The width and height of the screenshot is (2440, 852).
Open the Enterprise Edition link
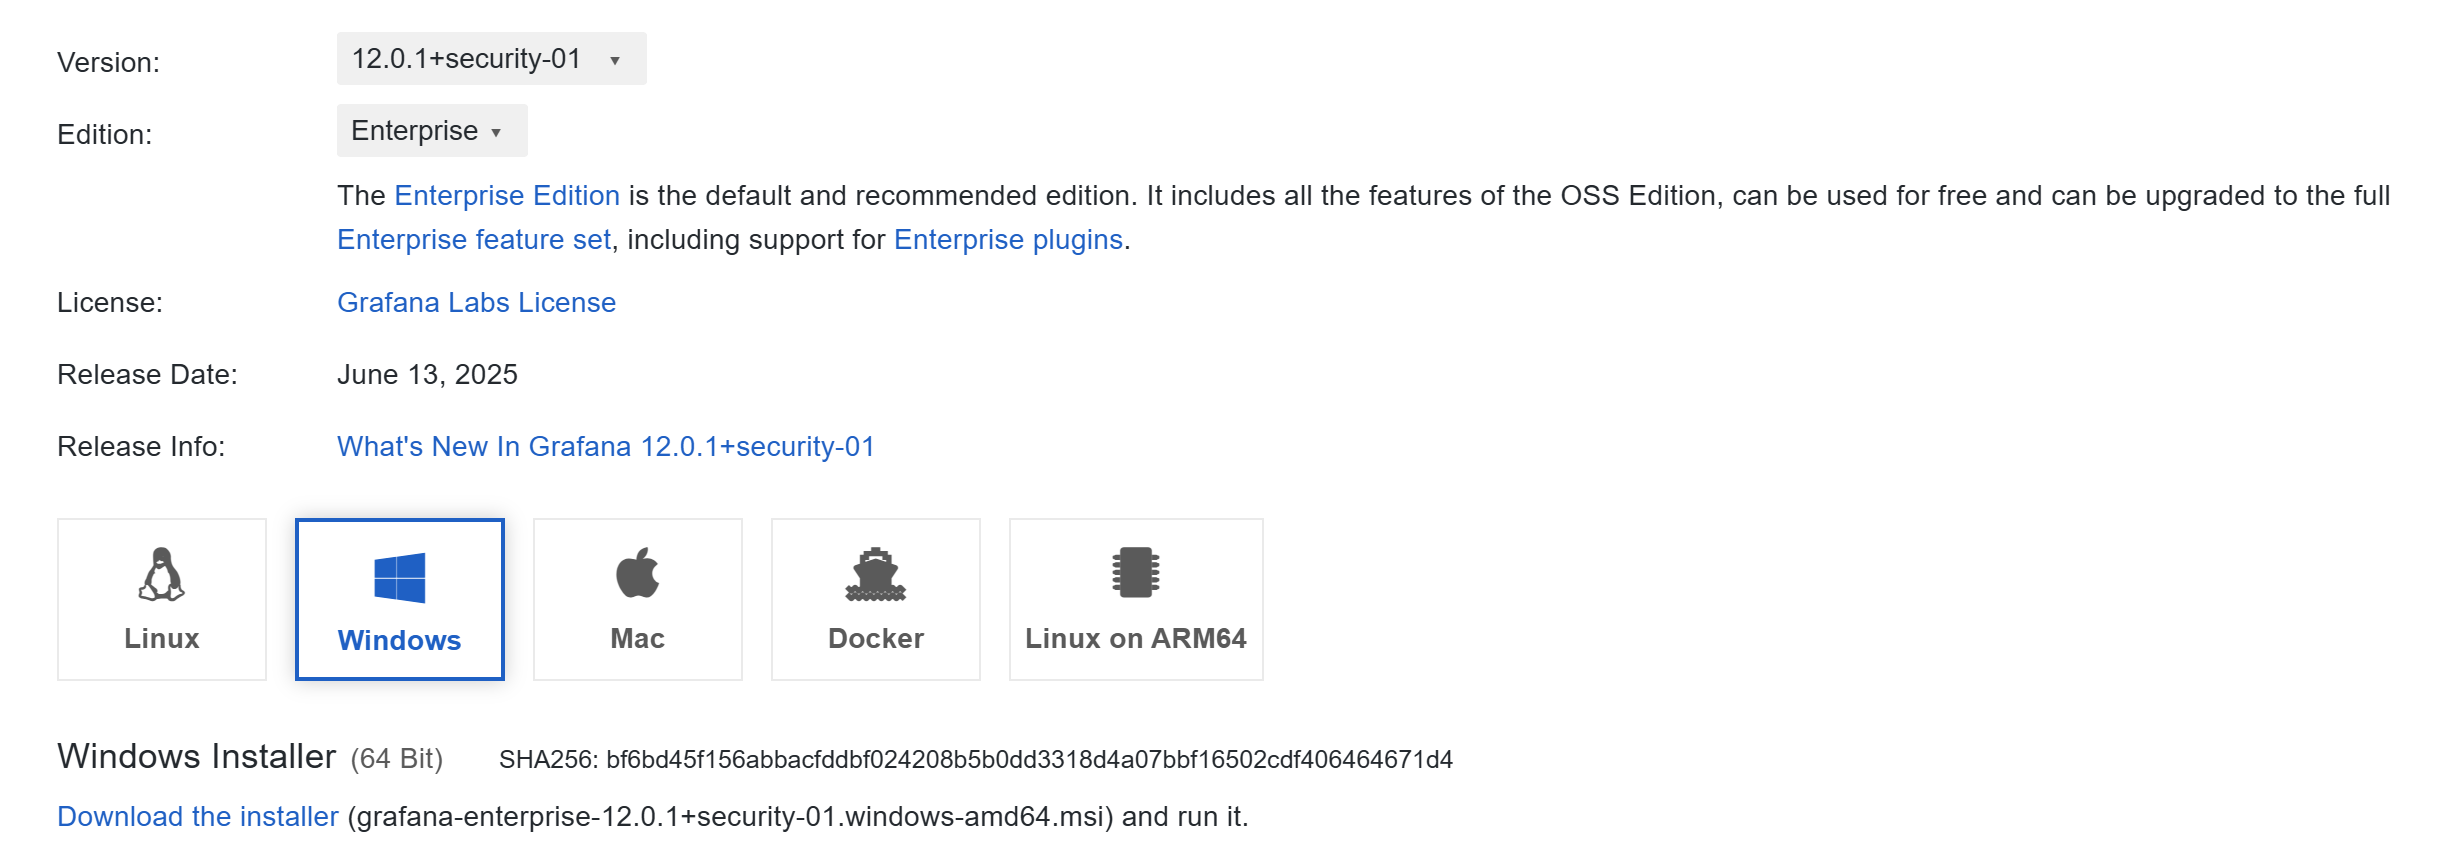507,196
